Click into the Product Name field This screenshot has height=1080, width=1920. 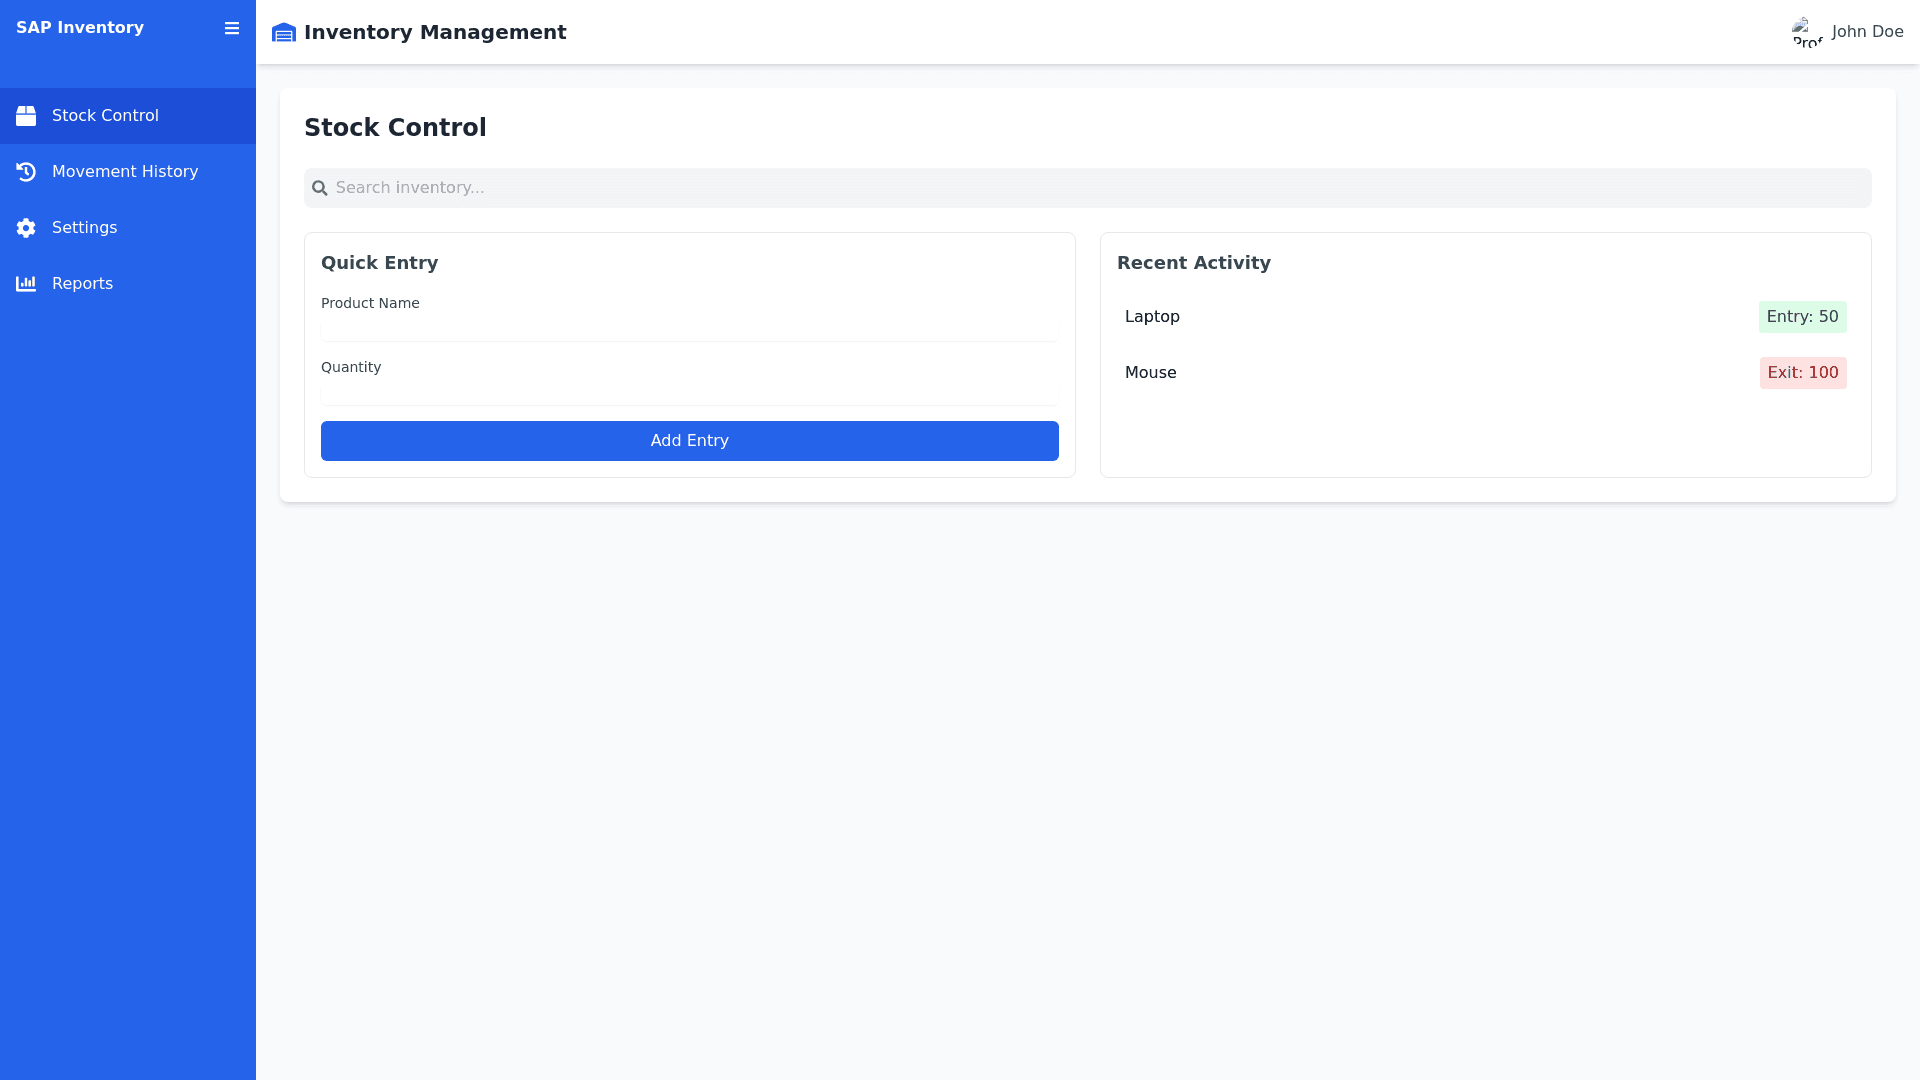tap(689, 329)
